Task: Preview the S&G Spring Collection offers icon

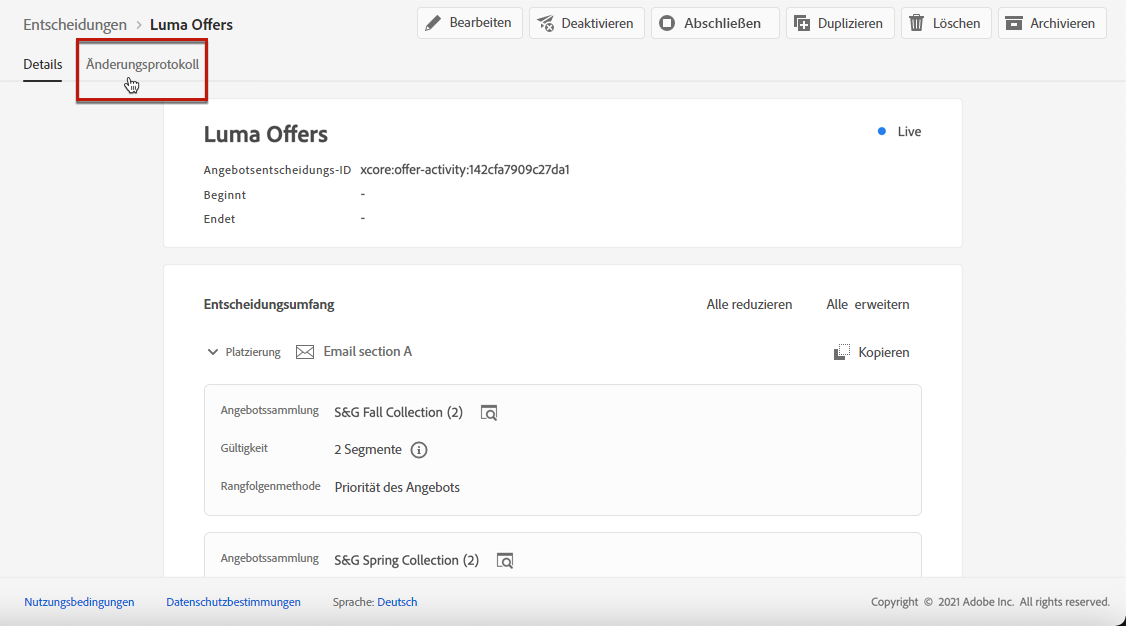Action: click(505, 560)
